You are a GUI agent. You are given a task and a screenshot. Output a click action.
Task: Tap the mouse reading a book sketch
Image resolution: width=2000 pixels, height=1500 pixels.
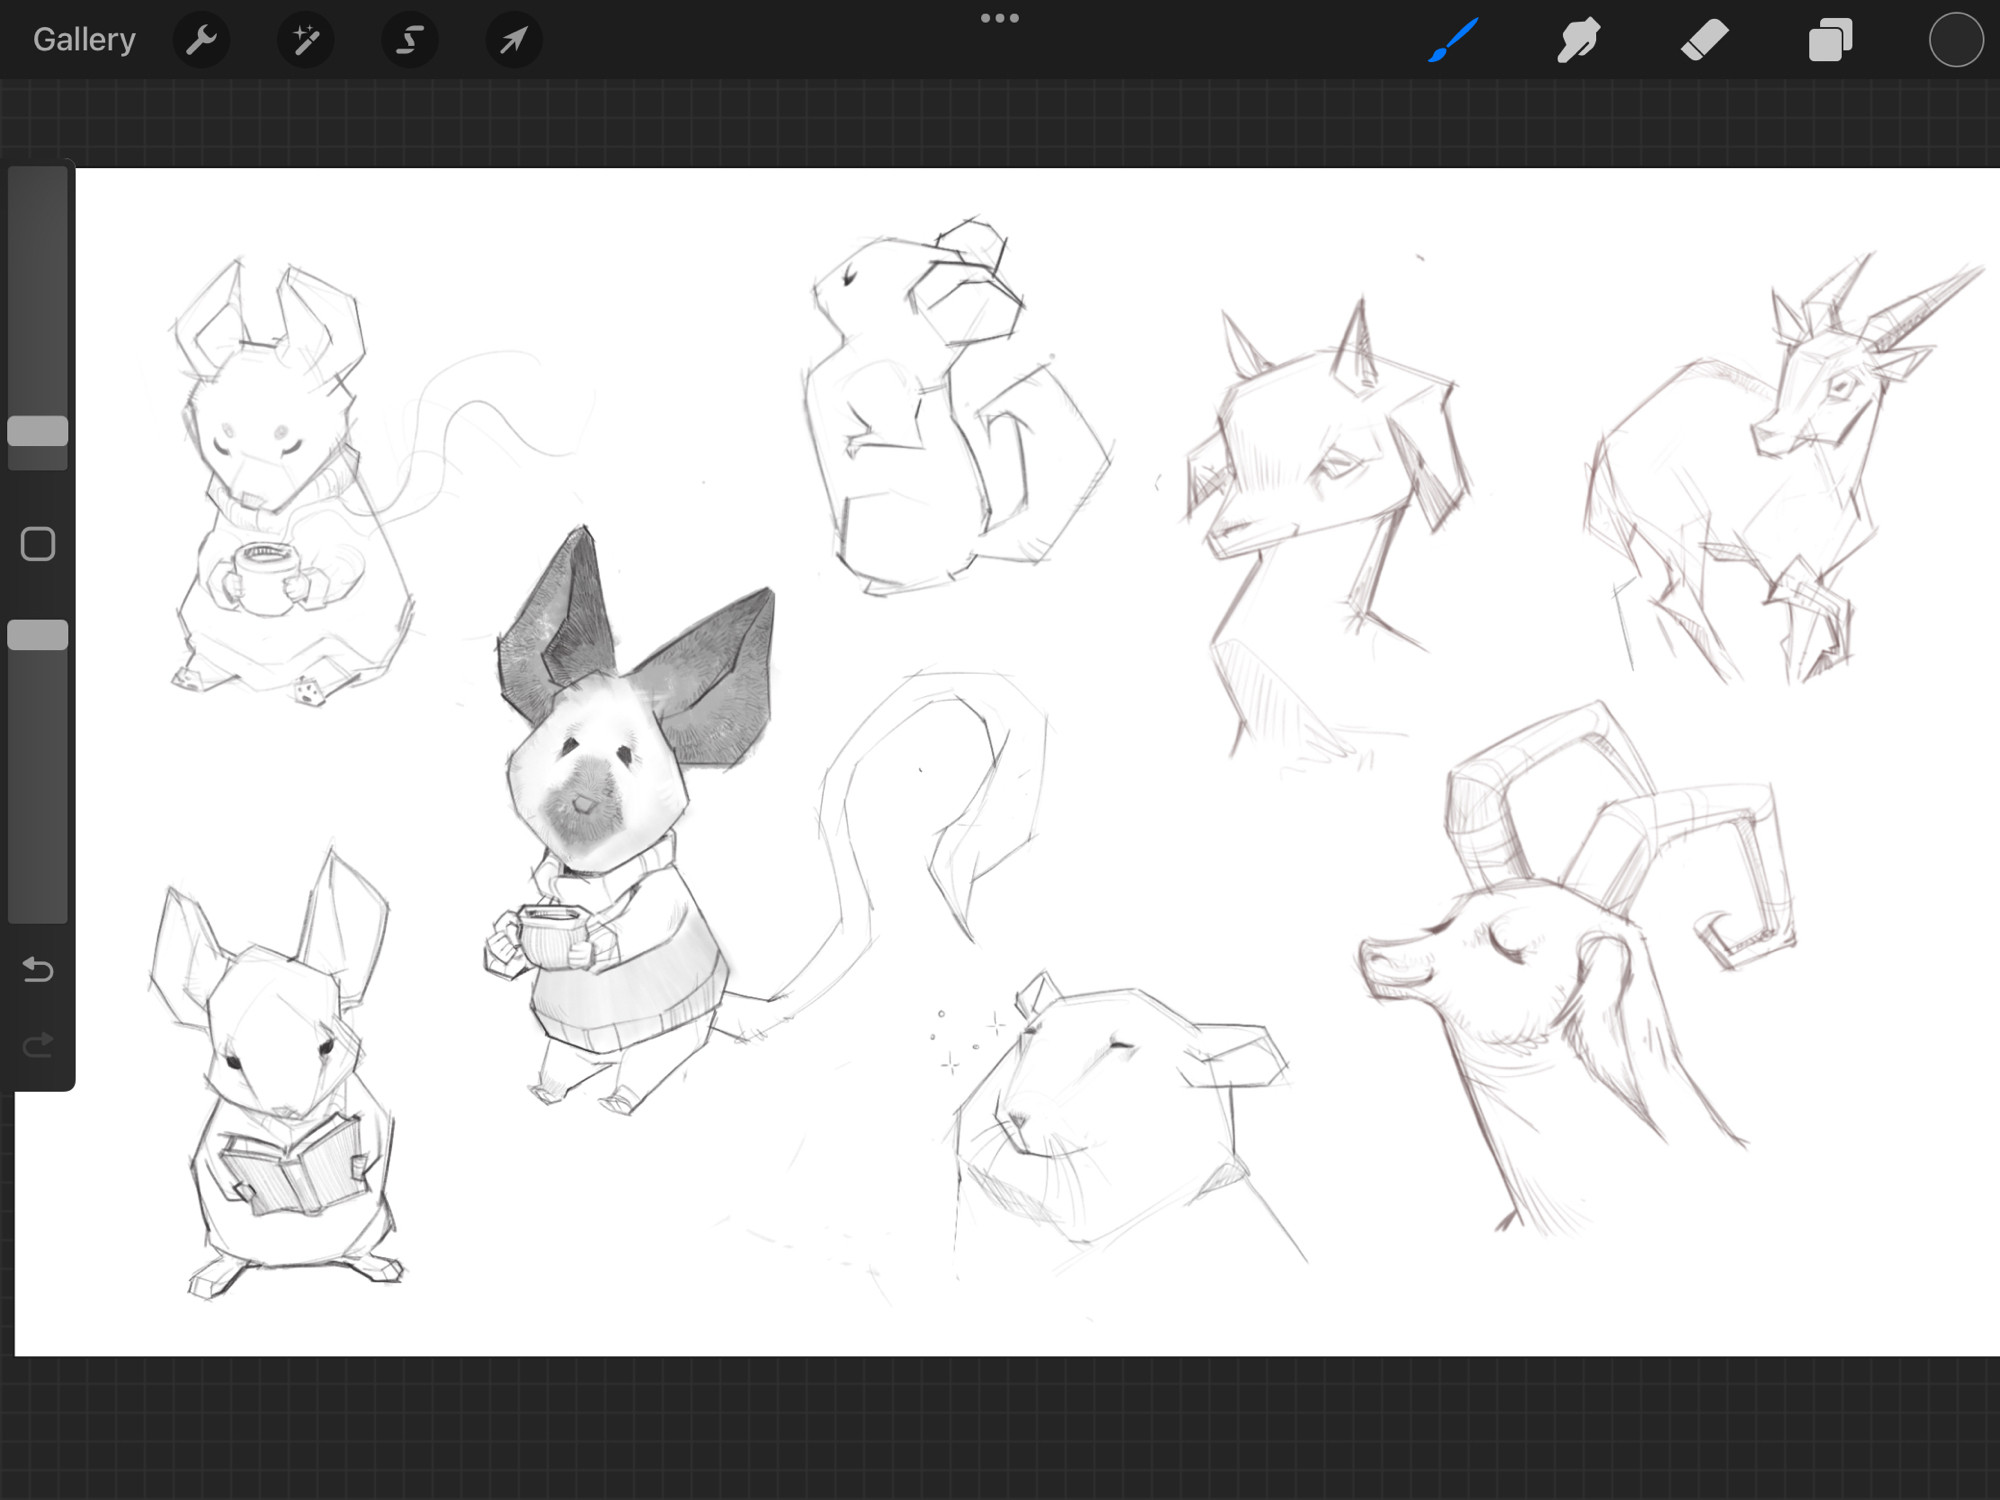[x=278, y=1075]
